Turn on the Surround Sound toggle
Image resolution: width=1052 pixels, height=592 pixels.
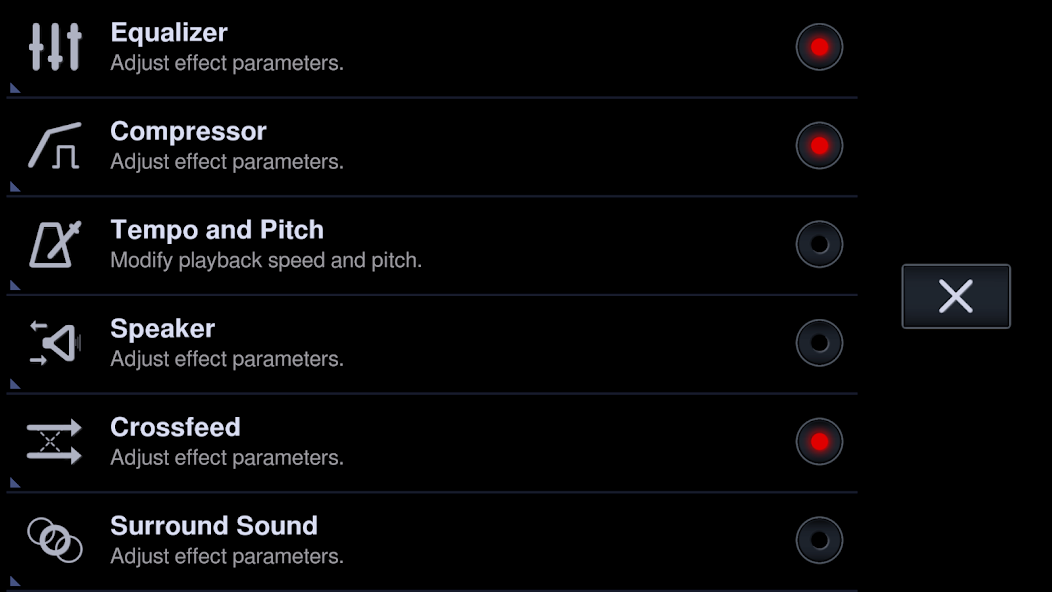[x=819, y=540]
